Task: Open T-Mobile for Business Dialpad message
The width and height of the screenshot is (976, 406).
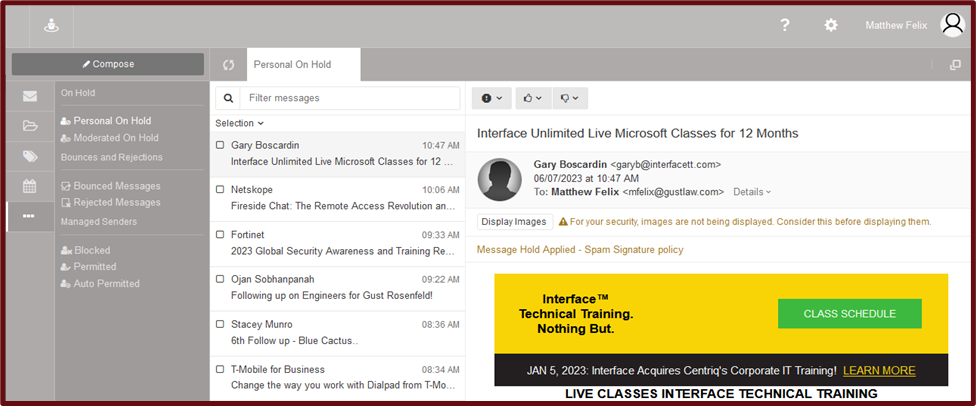Action: point(337,378)
